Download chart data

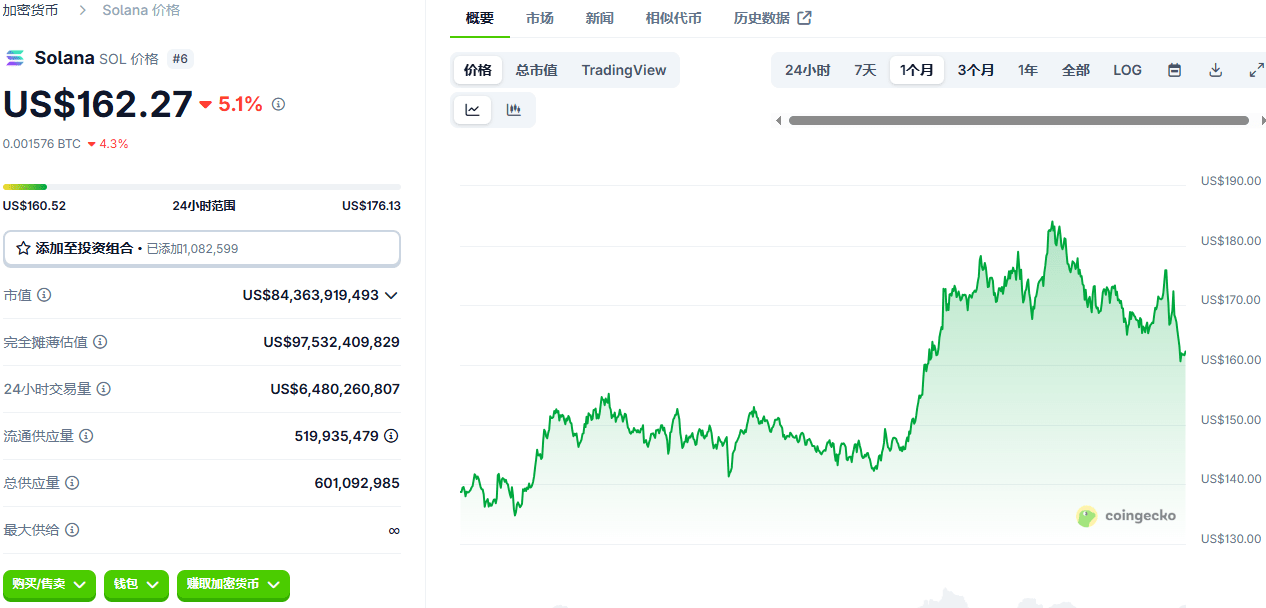pos(1216,70)
